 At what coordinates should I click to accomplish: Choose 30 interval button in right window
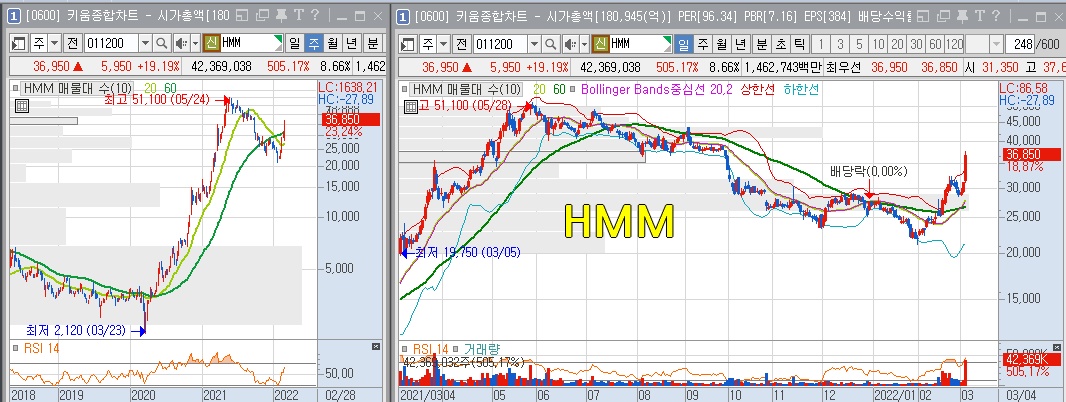pyautogui.click(x=916, y=44)
